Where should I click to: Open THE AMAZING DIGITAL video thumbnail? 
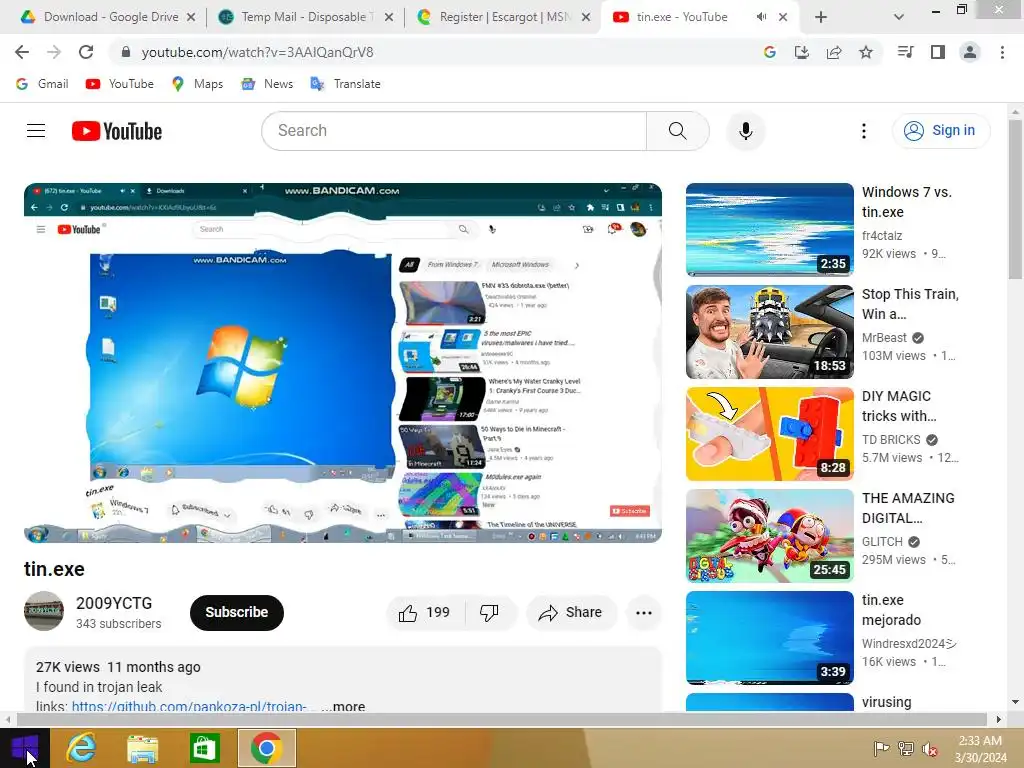pyautogui.click(x=769, y=536)
